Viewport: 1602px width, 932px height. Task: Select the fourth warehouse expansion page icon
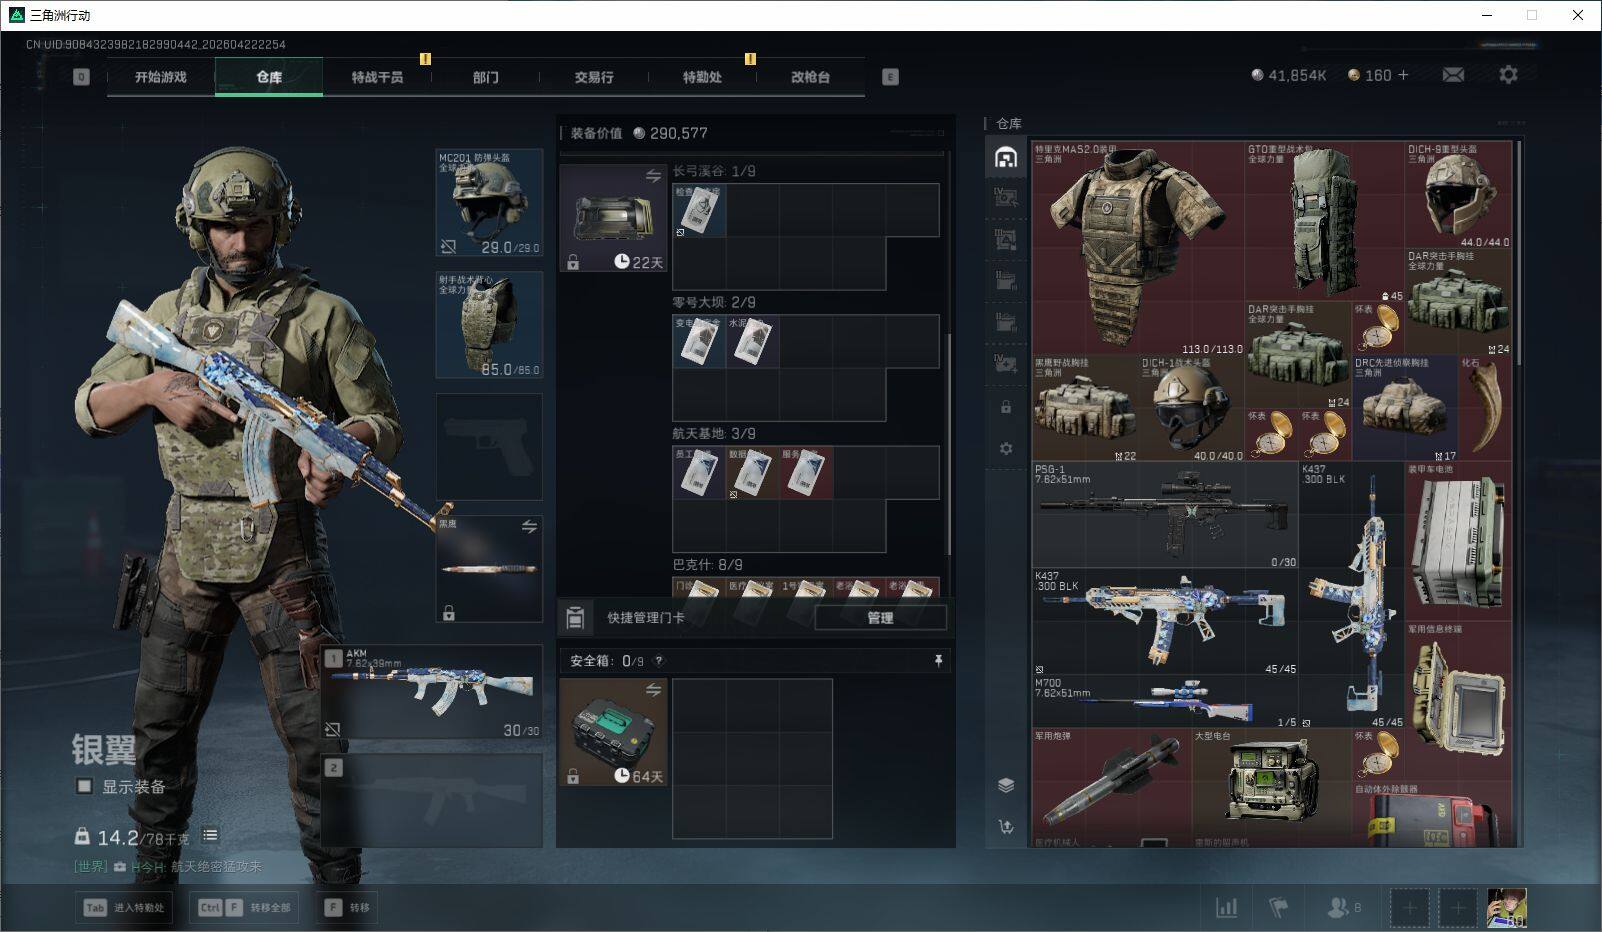pos(1006,281)
